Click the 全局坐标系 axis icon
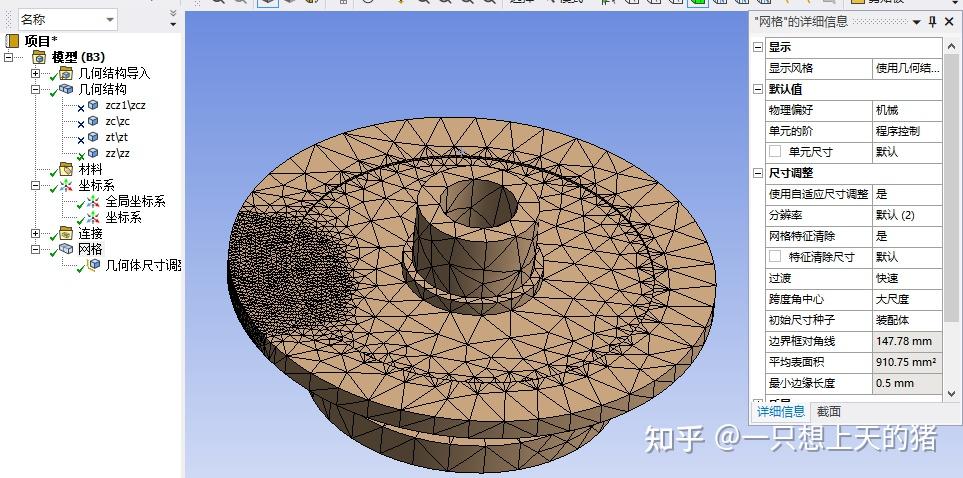The width and height of the screenshot is (963, 478). (x=93, y=201)
